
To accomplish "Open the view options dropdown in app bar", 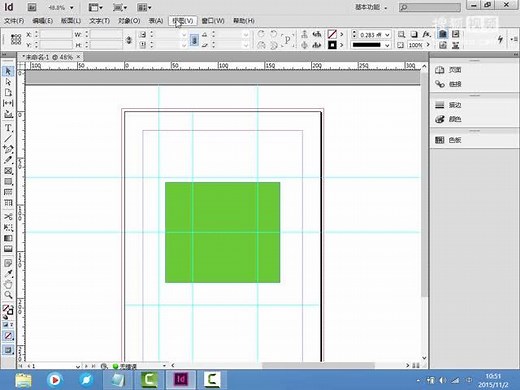I will [96, 7].
